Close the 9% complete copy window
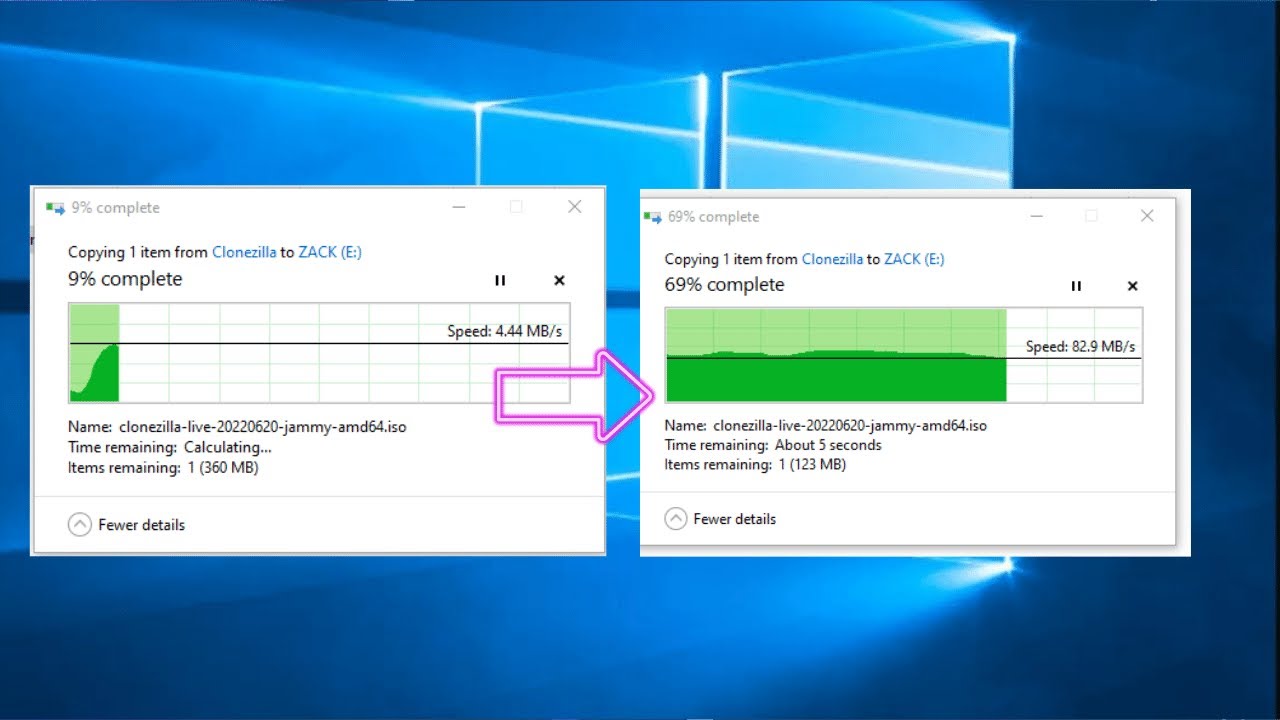This screenshot has width=1280, height=720. coord(574,207)
